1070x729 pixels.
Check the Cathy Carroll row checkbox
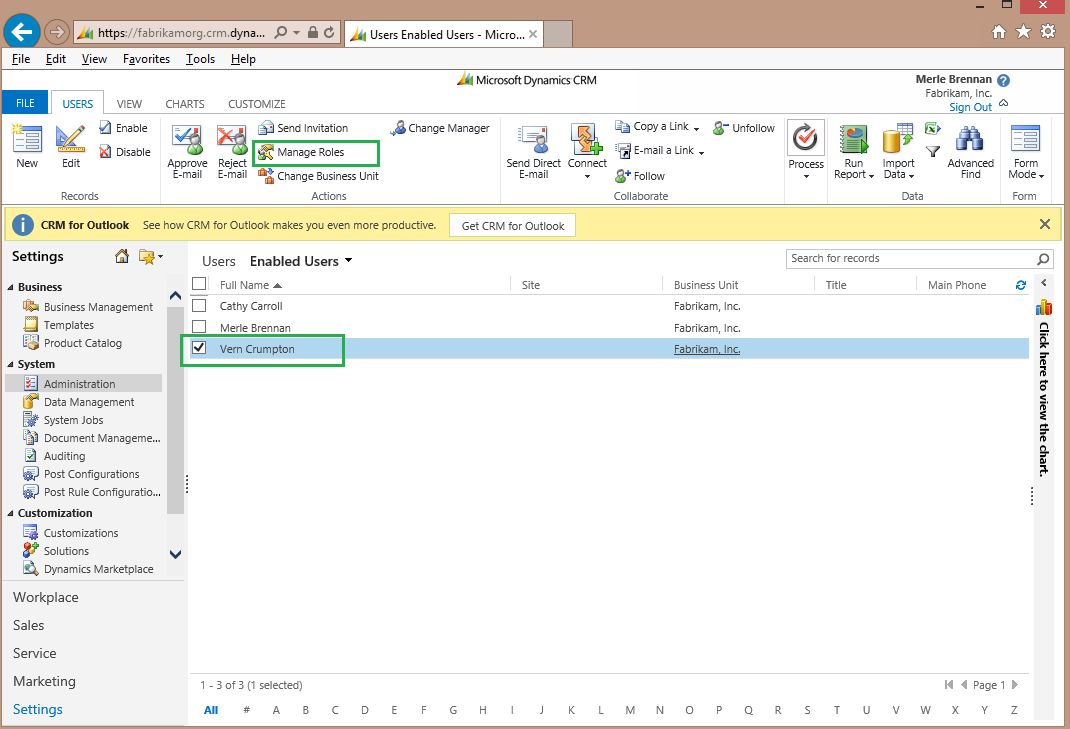tap(200, 306)
